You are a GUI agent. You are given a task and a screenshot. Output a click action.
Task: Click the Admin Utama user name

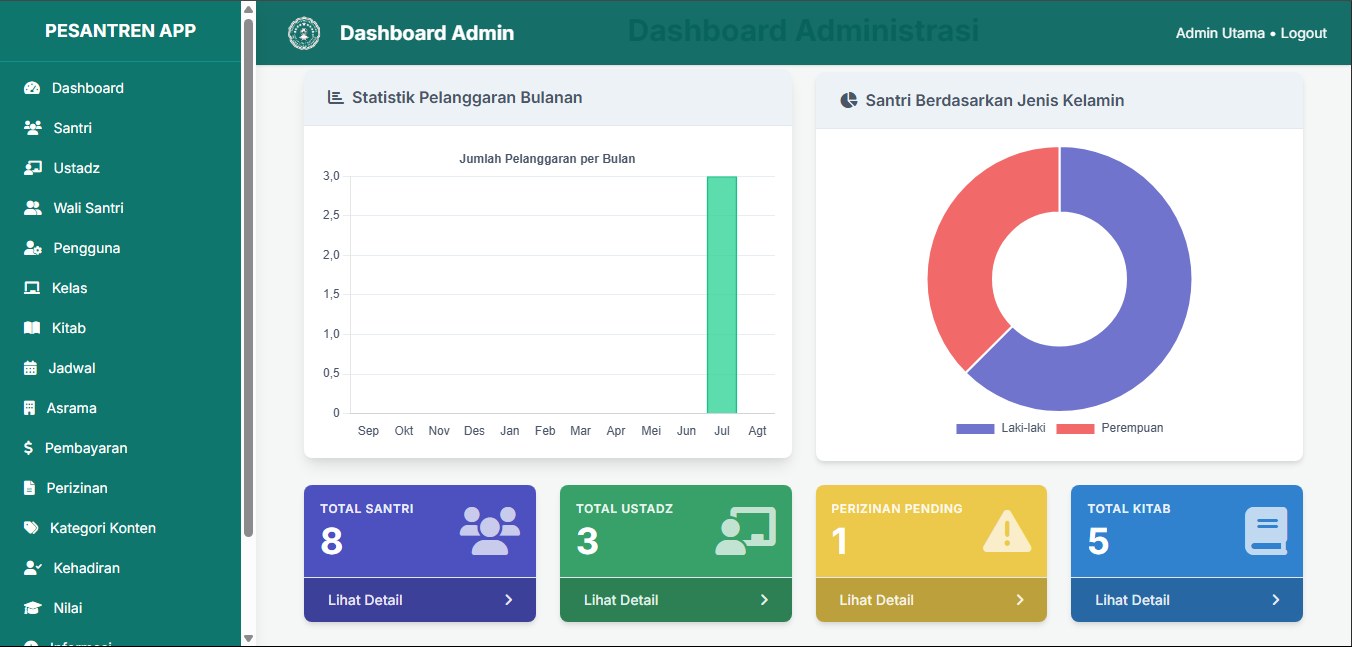click(x=1220, y=33)
